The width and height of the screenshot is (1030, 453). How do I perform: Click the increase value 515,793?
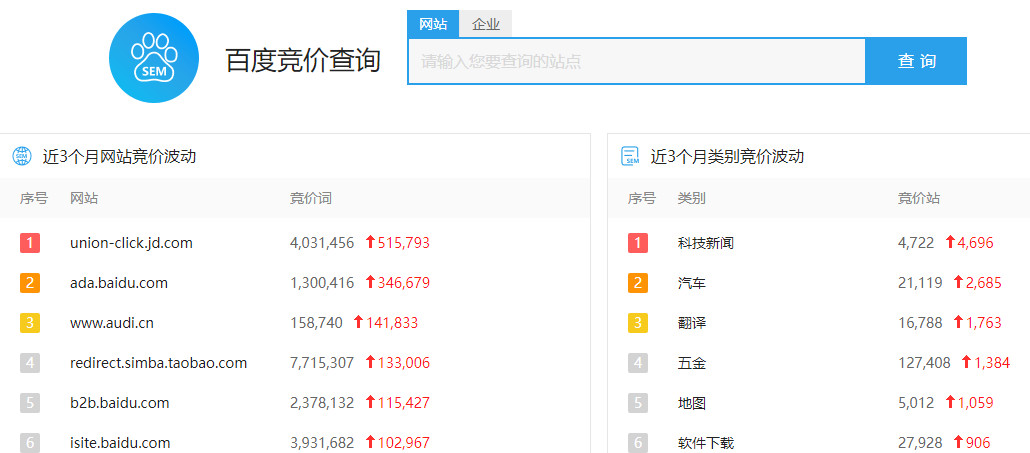tap(403, 243)
